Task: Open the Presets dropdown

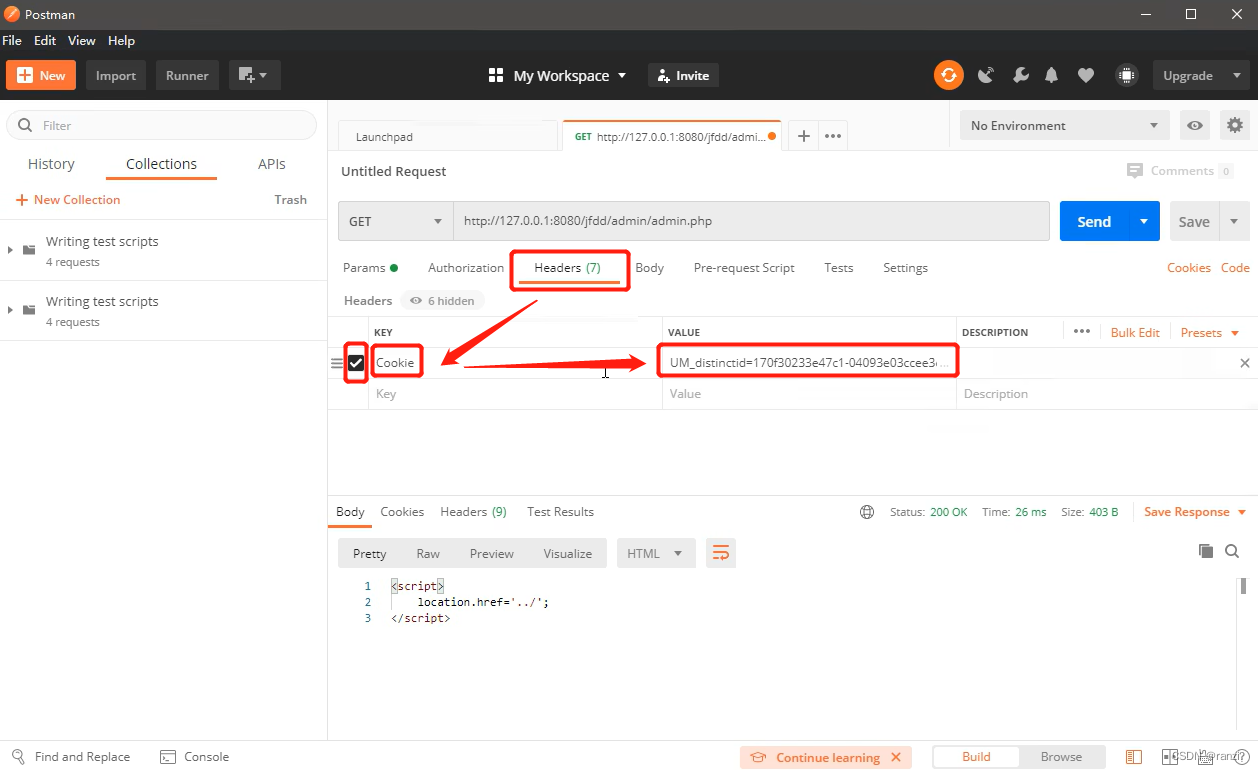Action: coord(1210,332)
